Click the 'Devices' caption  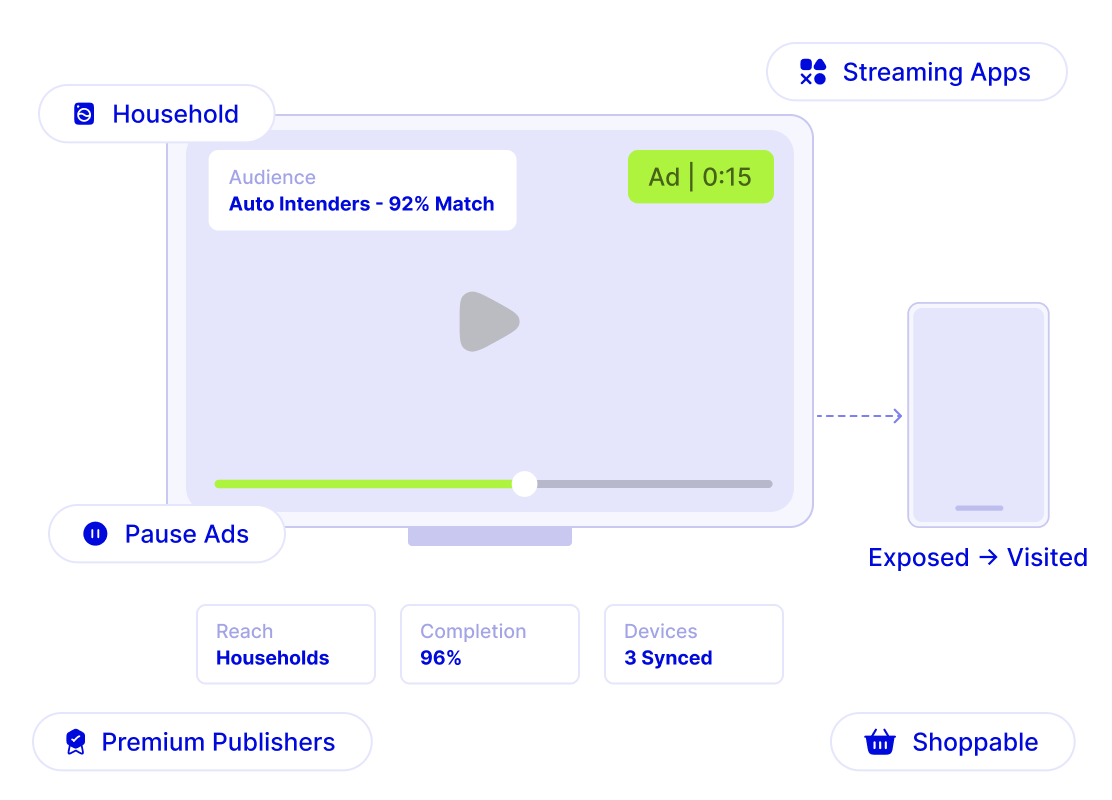pos(660,631)
